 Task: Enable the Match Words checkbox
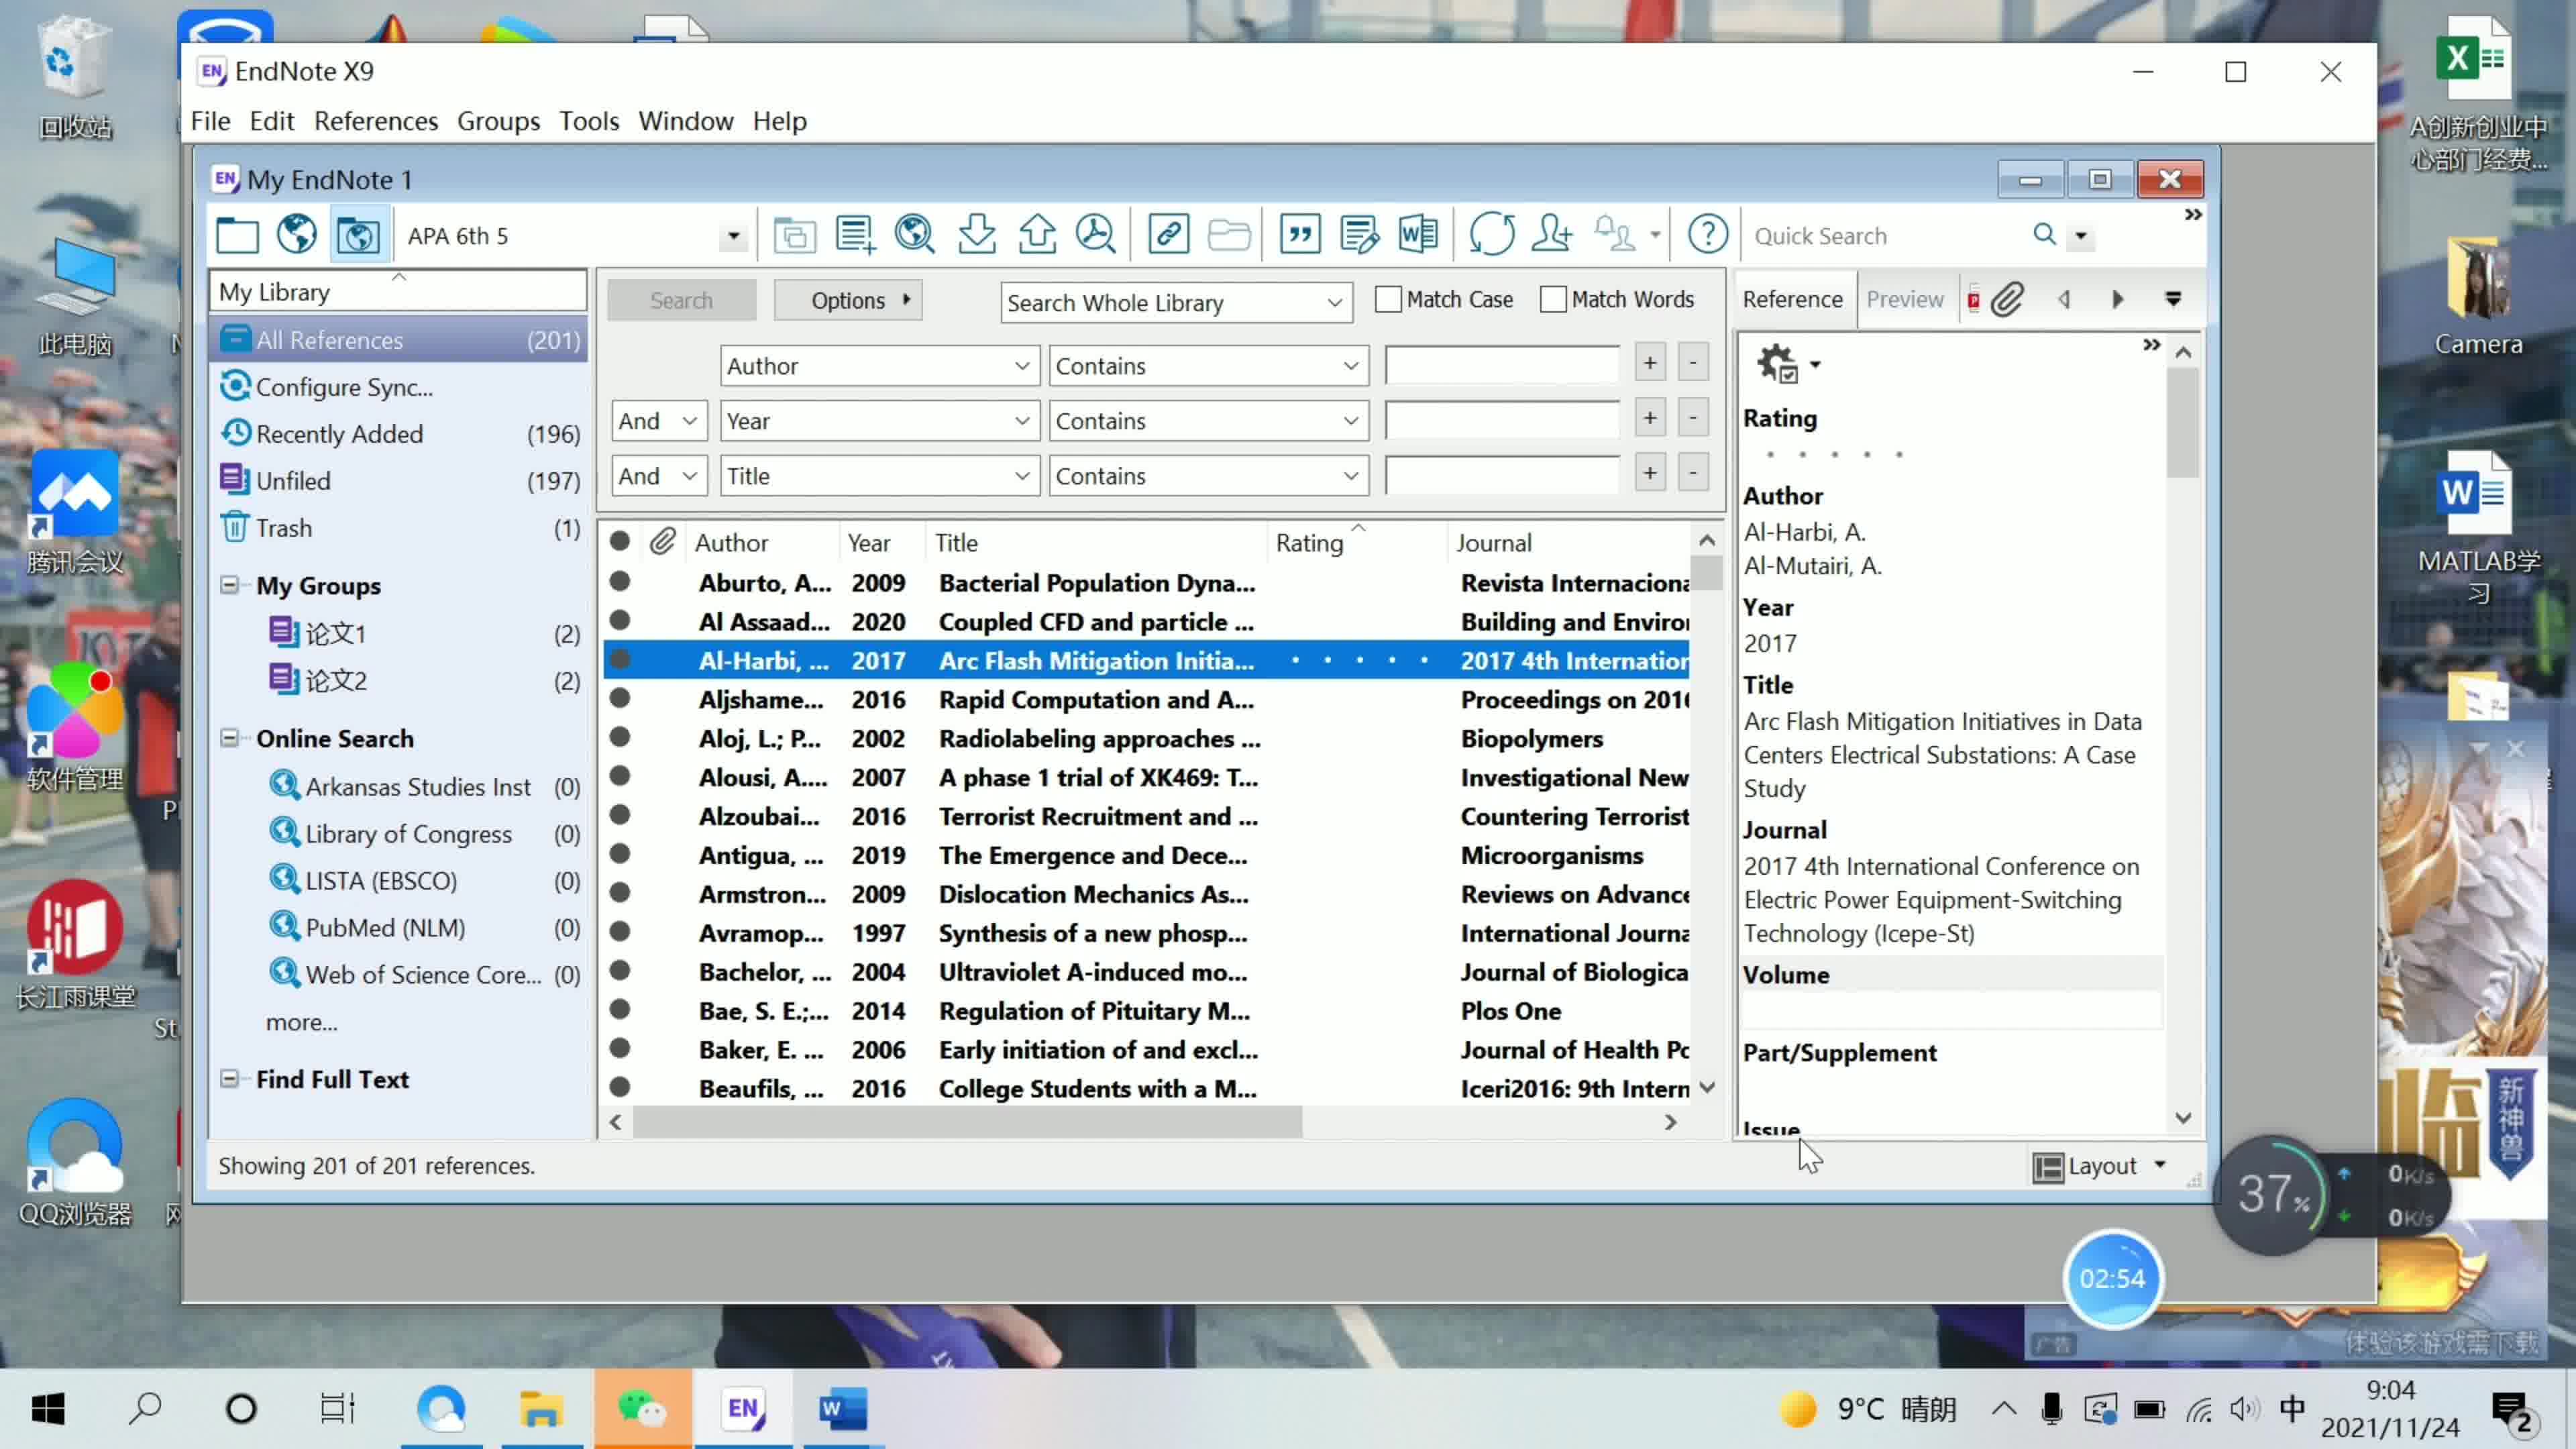pos(1553,299)
